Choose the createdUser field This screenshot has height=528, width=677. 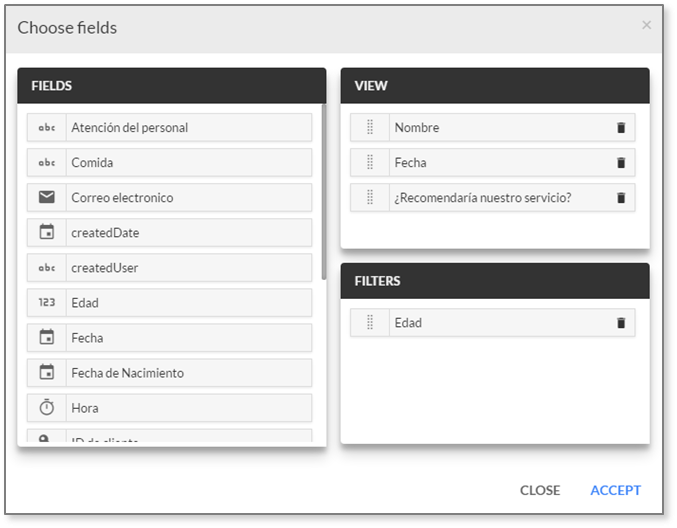169,268
